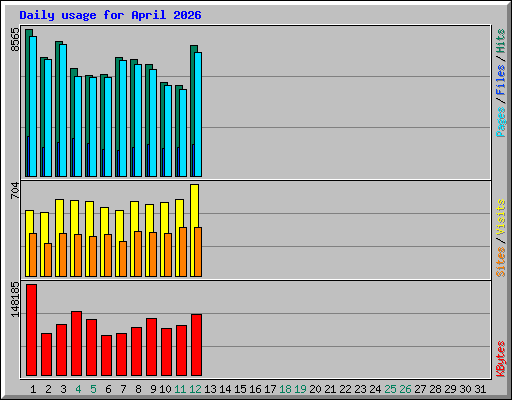Click day "29" on the x-axis
The image size is (512, 400).
click(x=450, y=389)
